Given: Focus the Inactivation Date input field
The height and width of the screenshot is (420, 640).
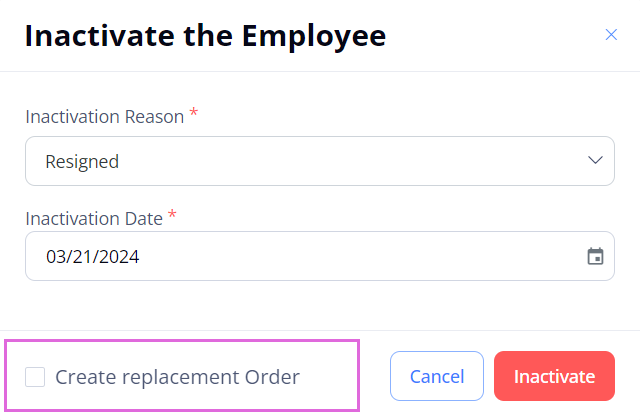Looking at the screenshot, I should (320, 256).
